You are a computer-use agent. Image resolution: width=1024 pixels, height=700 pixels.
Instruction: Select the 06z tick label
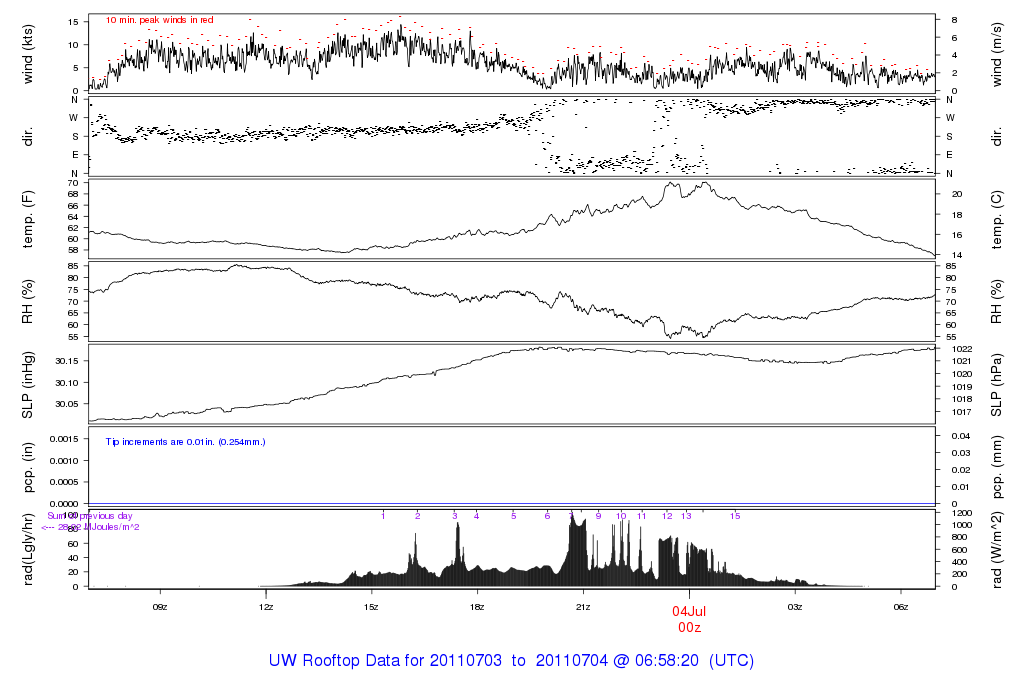coord(901,607)
